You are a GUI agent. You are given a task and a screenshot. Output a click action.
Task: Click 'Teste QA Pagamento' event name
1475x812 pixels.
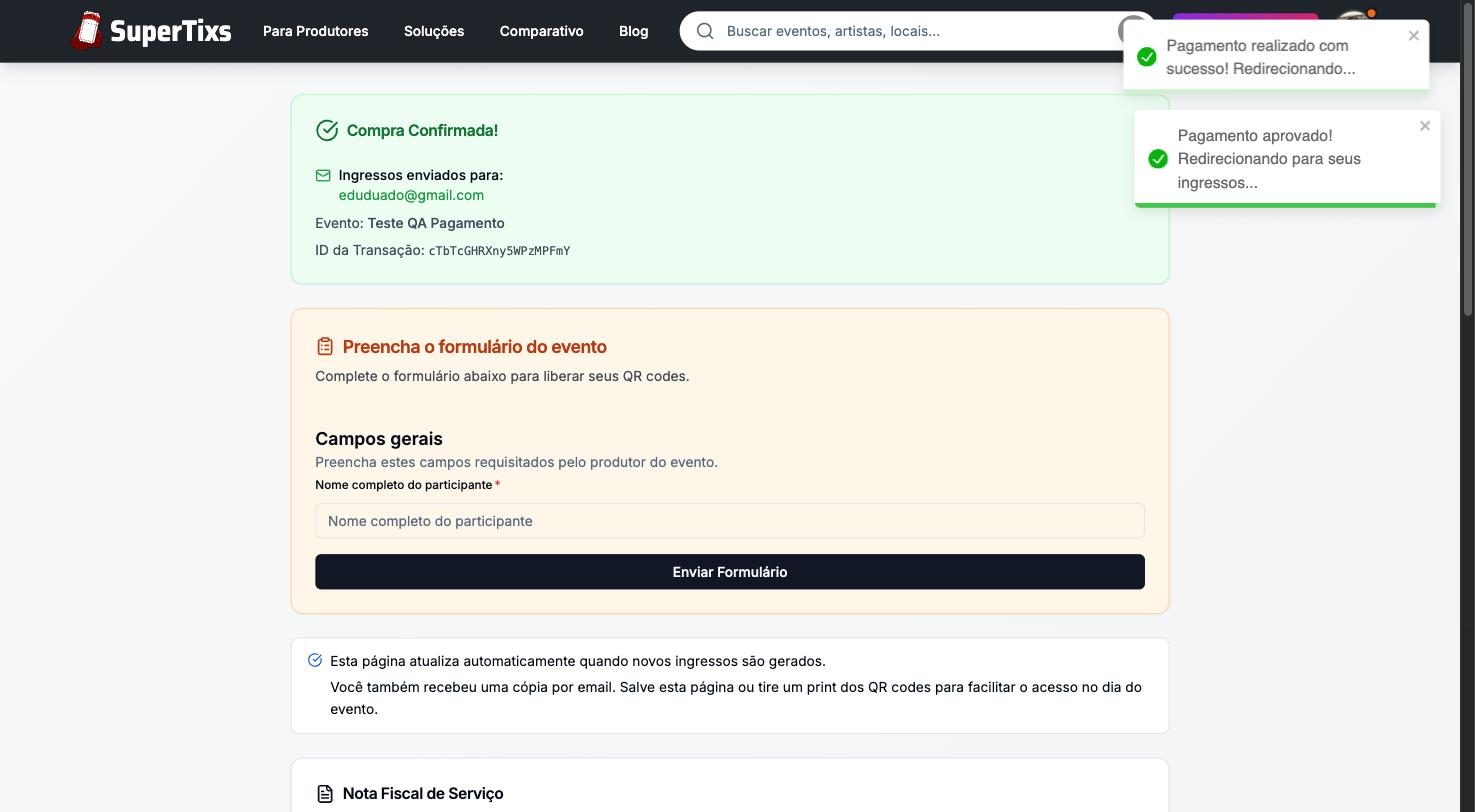coord(436,223)
